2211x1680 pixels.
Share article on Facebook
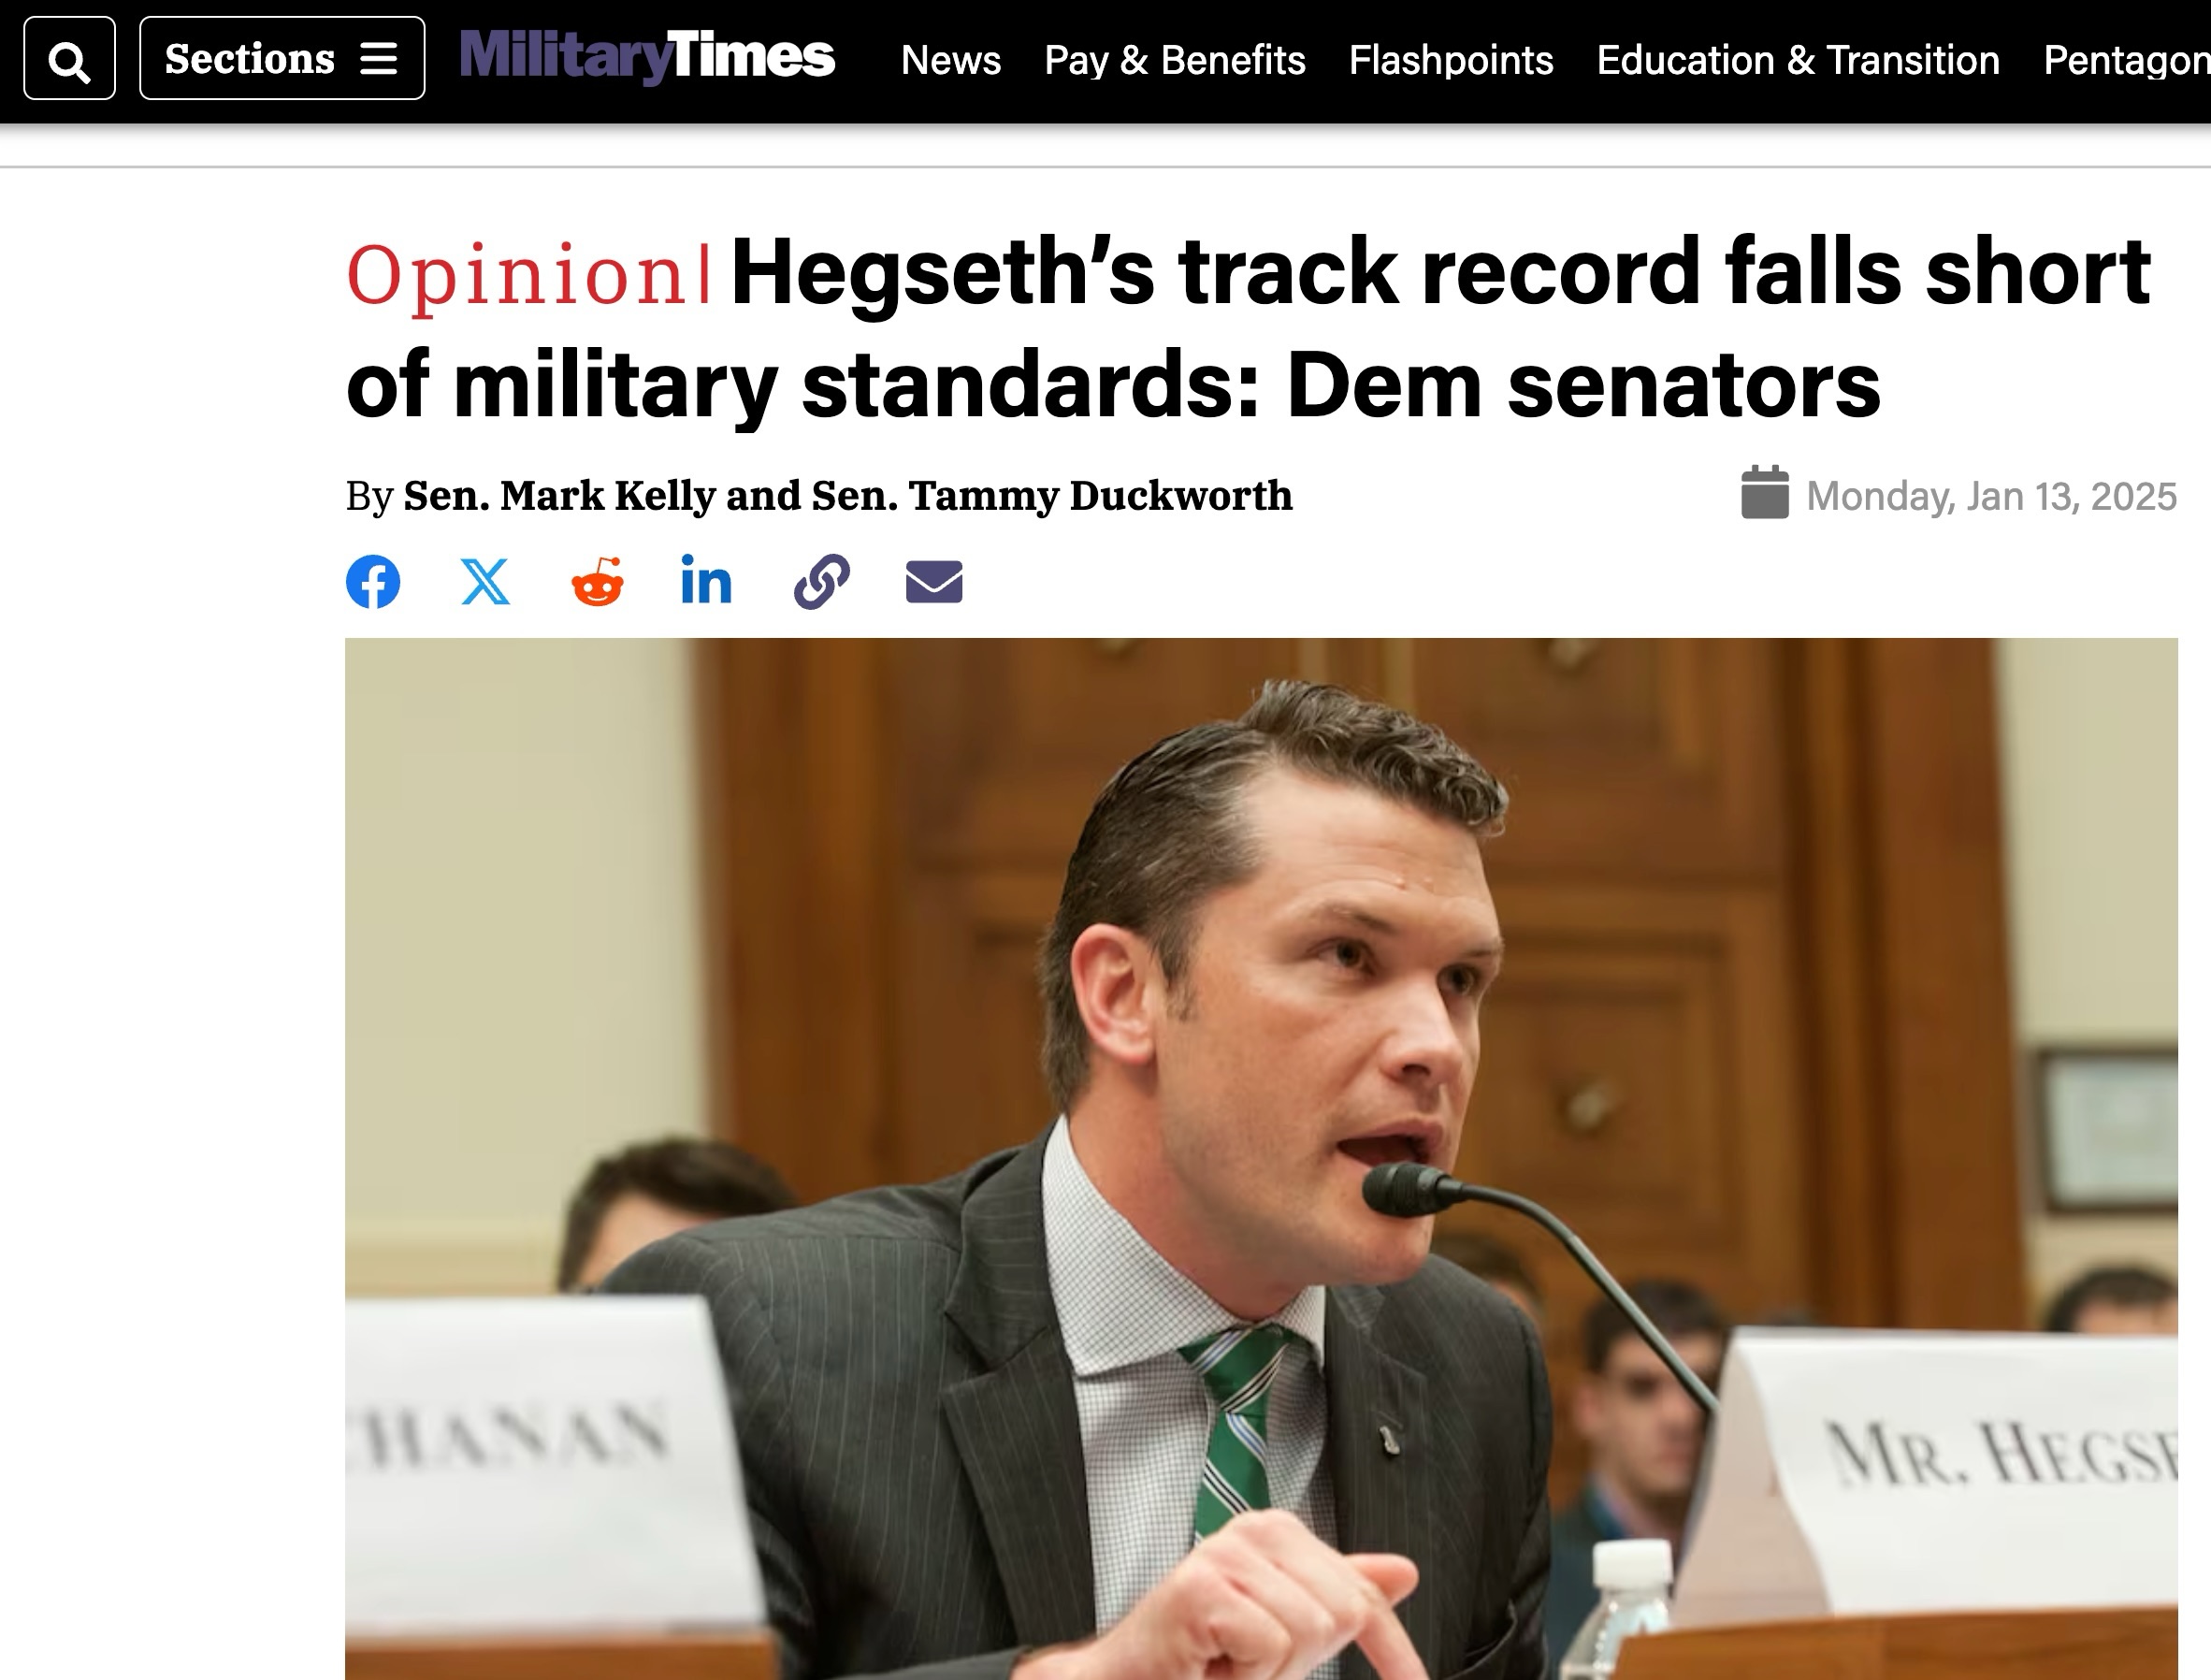[373, 581]
